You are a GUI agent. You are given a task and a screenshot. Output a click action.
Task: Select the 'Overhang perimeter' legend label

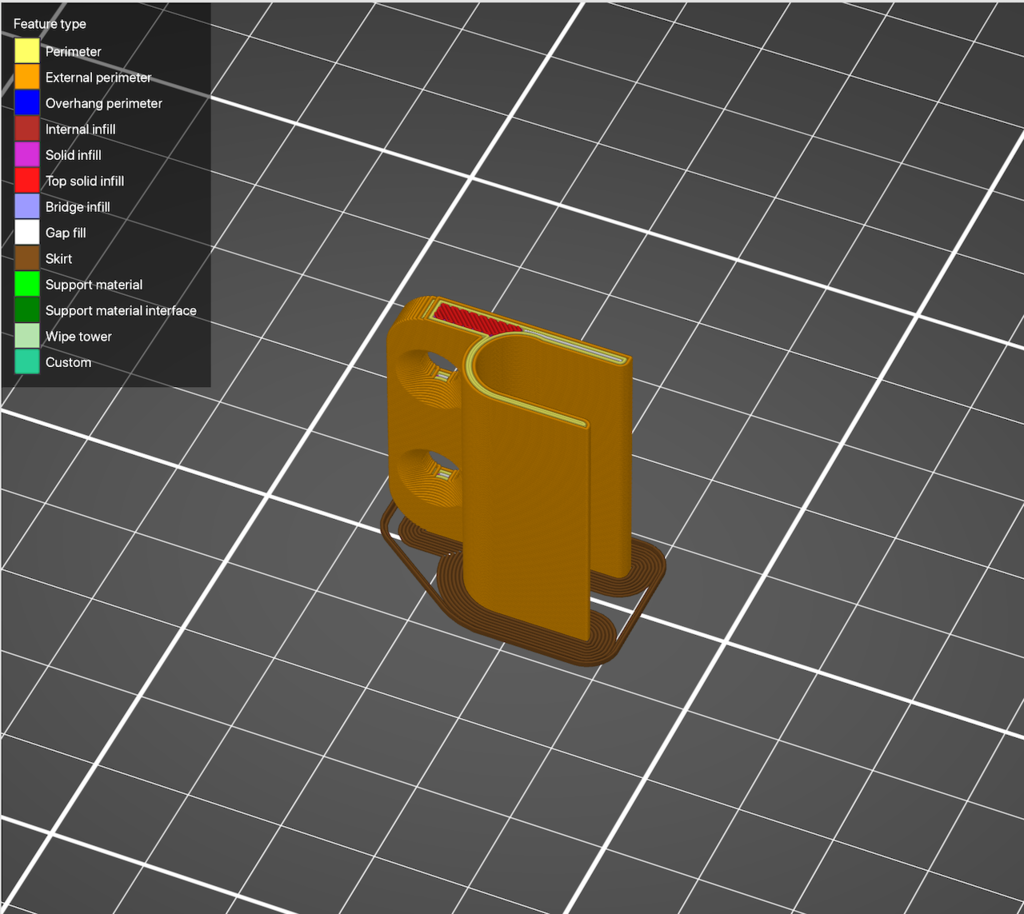pos(103,104)
